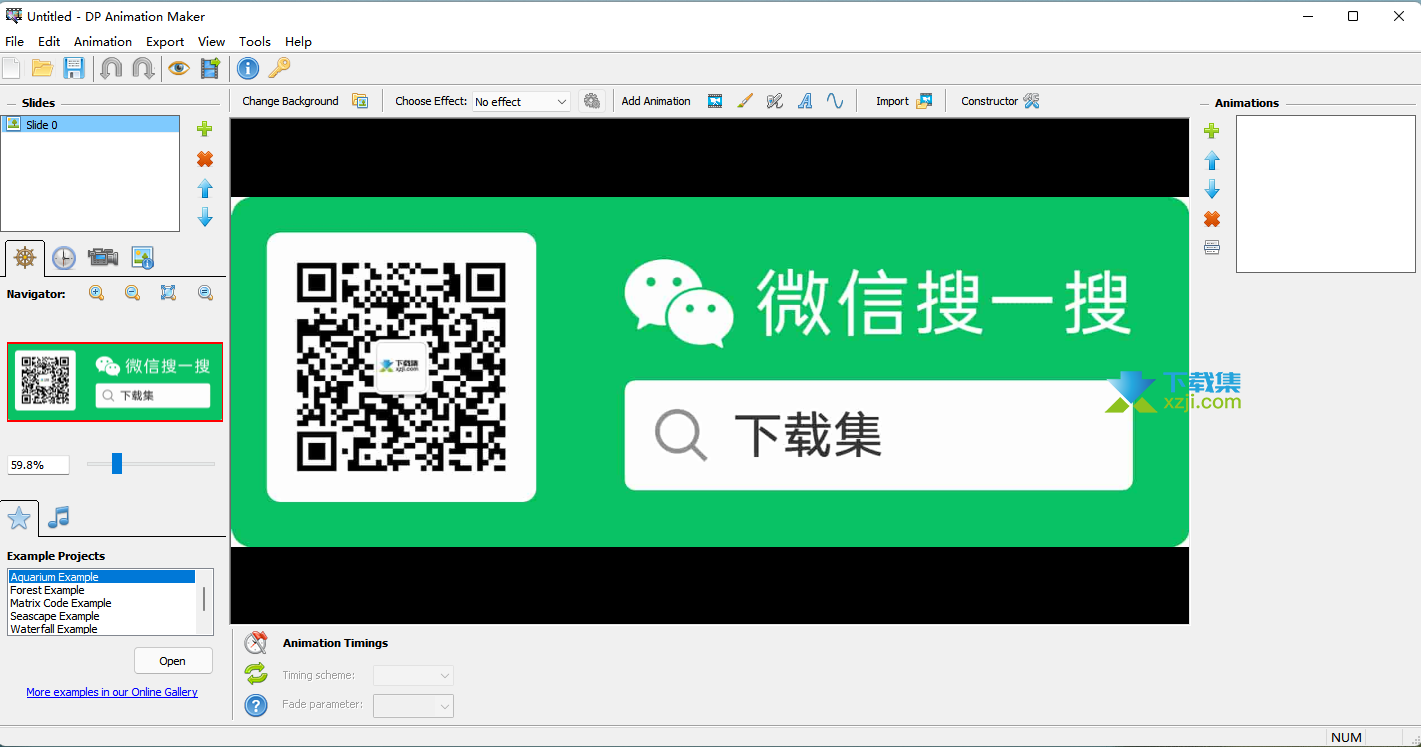Open a project with folder icon
This screenshot has width=1421, height=747.
coord(42,68)
